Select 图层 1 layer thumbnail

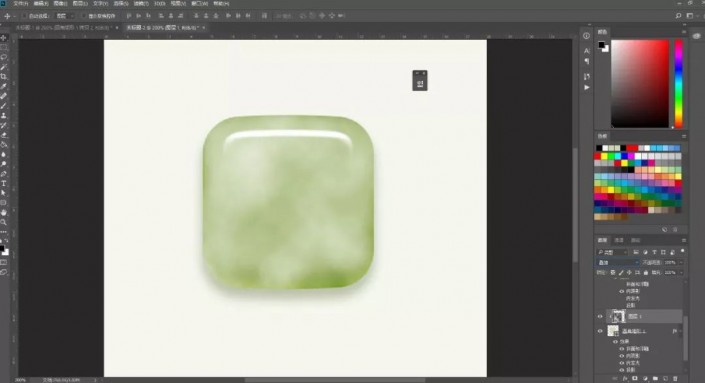[x=618, y=316]
